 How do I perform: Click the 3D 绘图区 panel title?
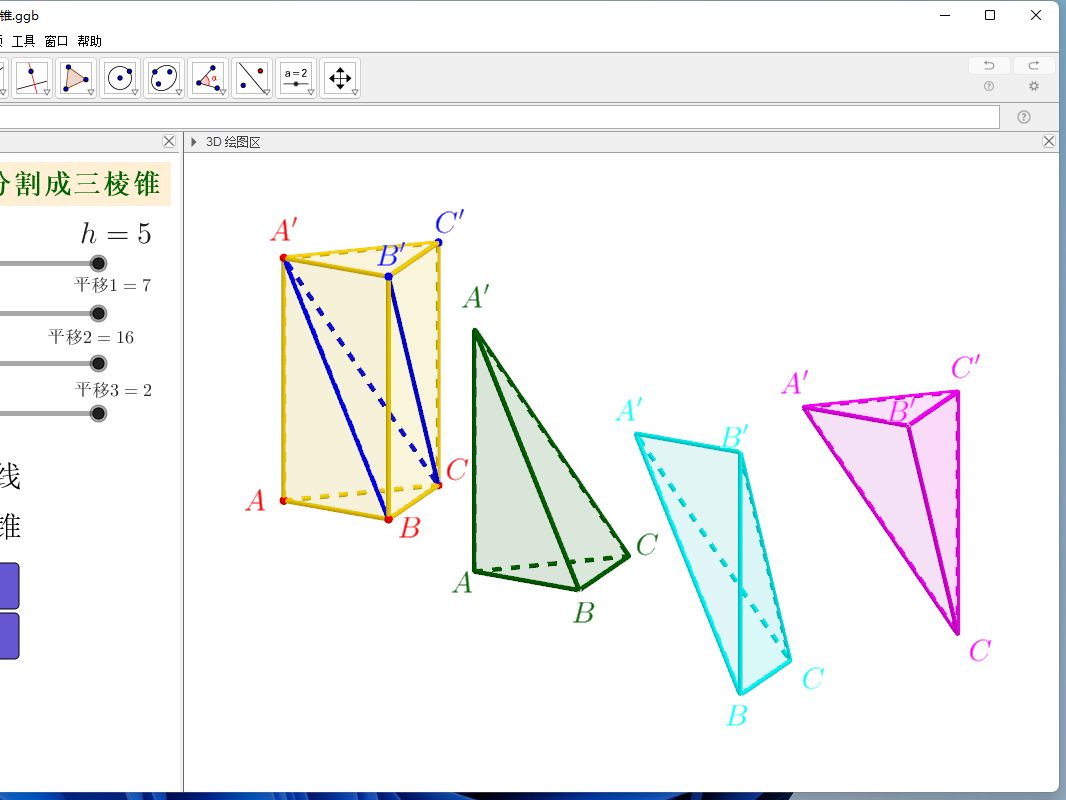click(x=233, y=142)
